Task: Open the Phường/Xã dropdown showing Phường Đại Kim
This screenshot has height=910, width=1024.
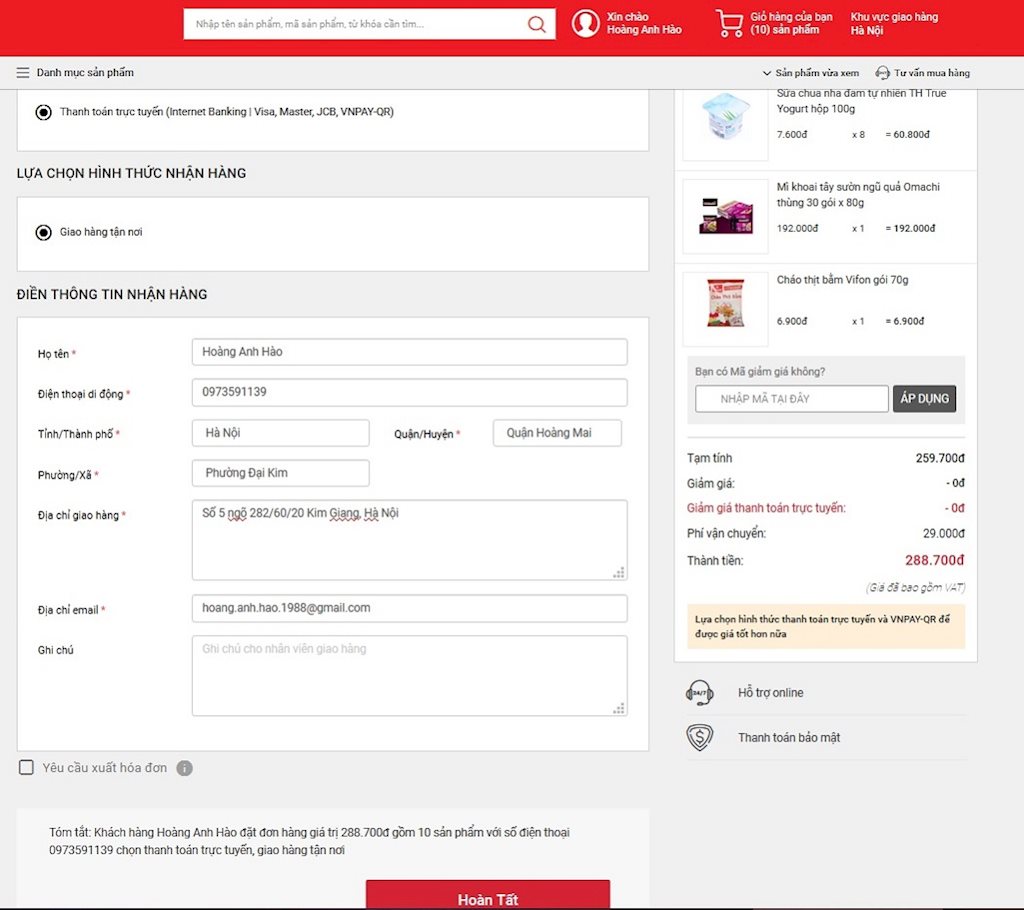Action: tap(280, 473)
